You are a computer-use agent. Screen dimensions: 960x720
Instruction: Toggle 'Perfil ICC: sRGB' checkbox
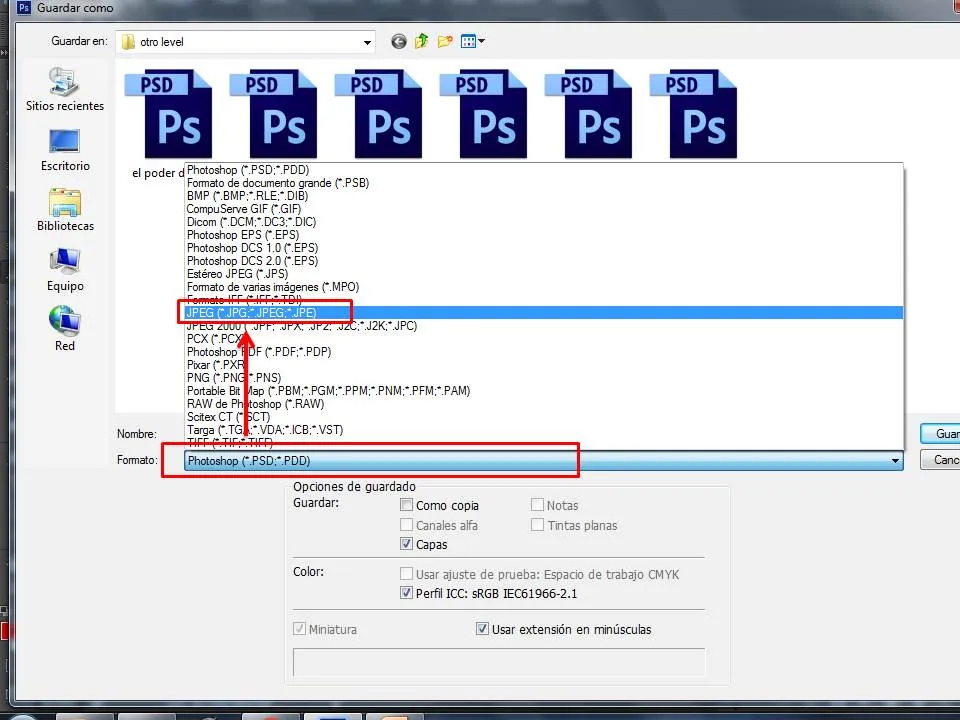point(406,593)
